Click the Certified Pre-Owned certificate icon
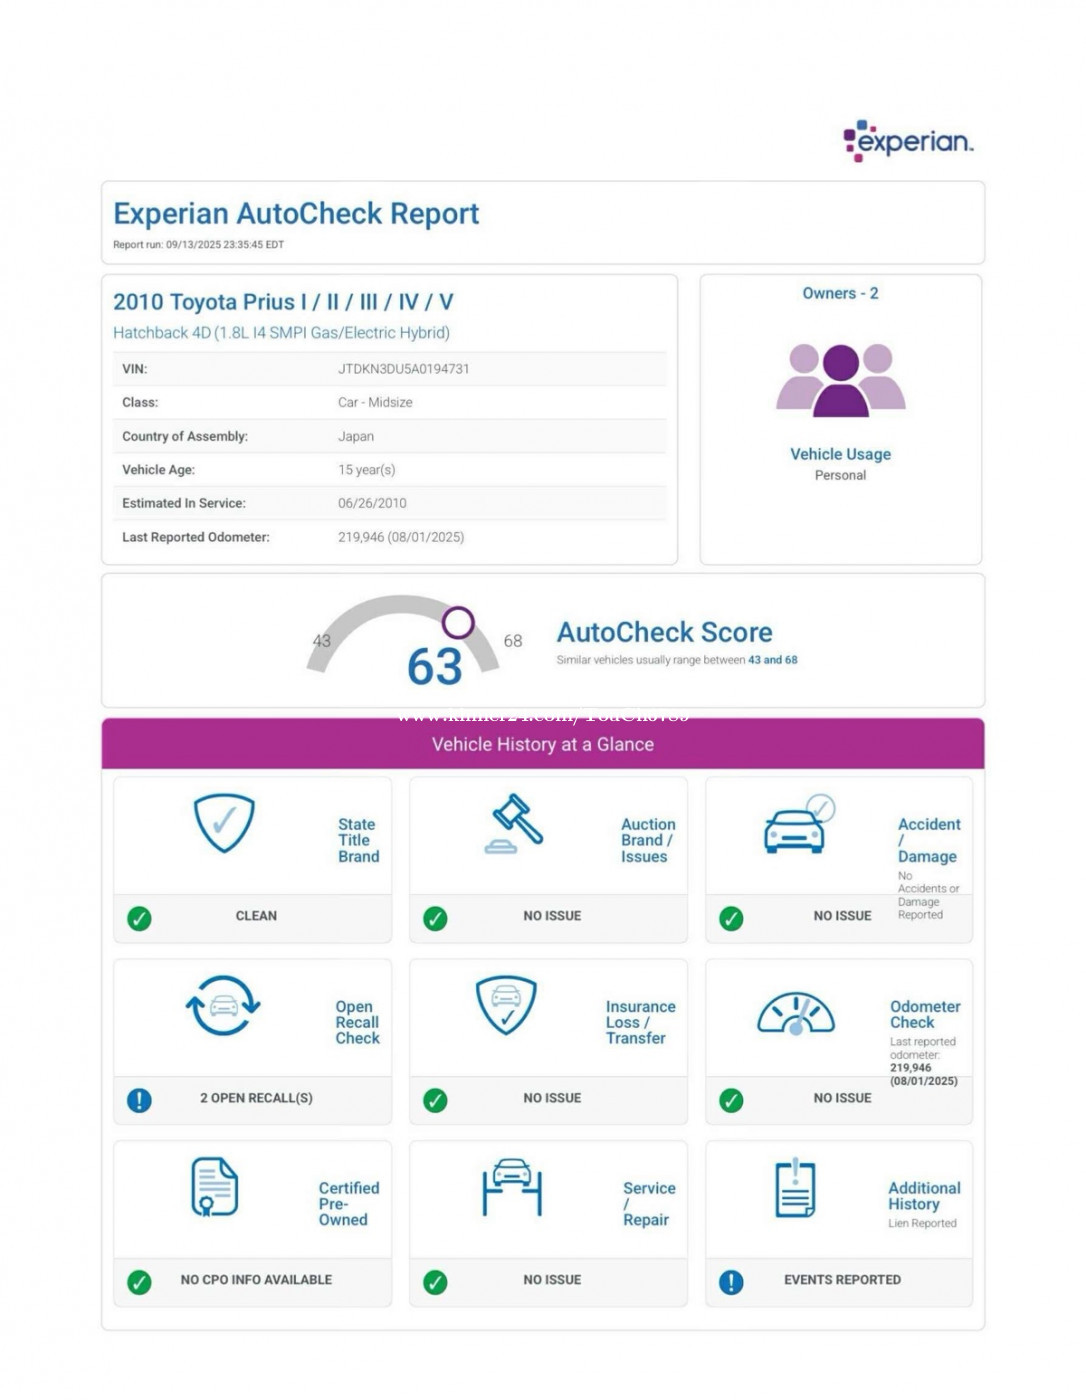The height and width of the screenshot is (1400, 1086). click(x=214, y=1187)
